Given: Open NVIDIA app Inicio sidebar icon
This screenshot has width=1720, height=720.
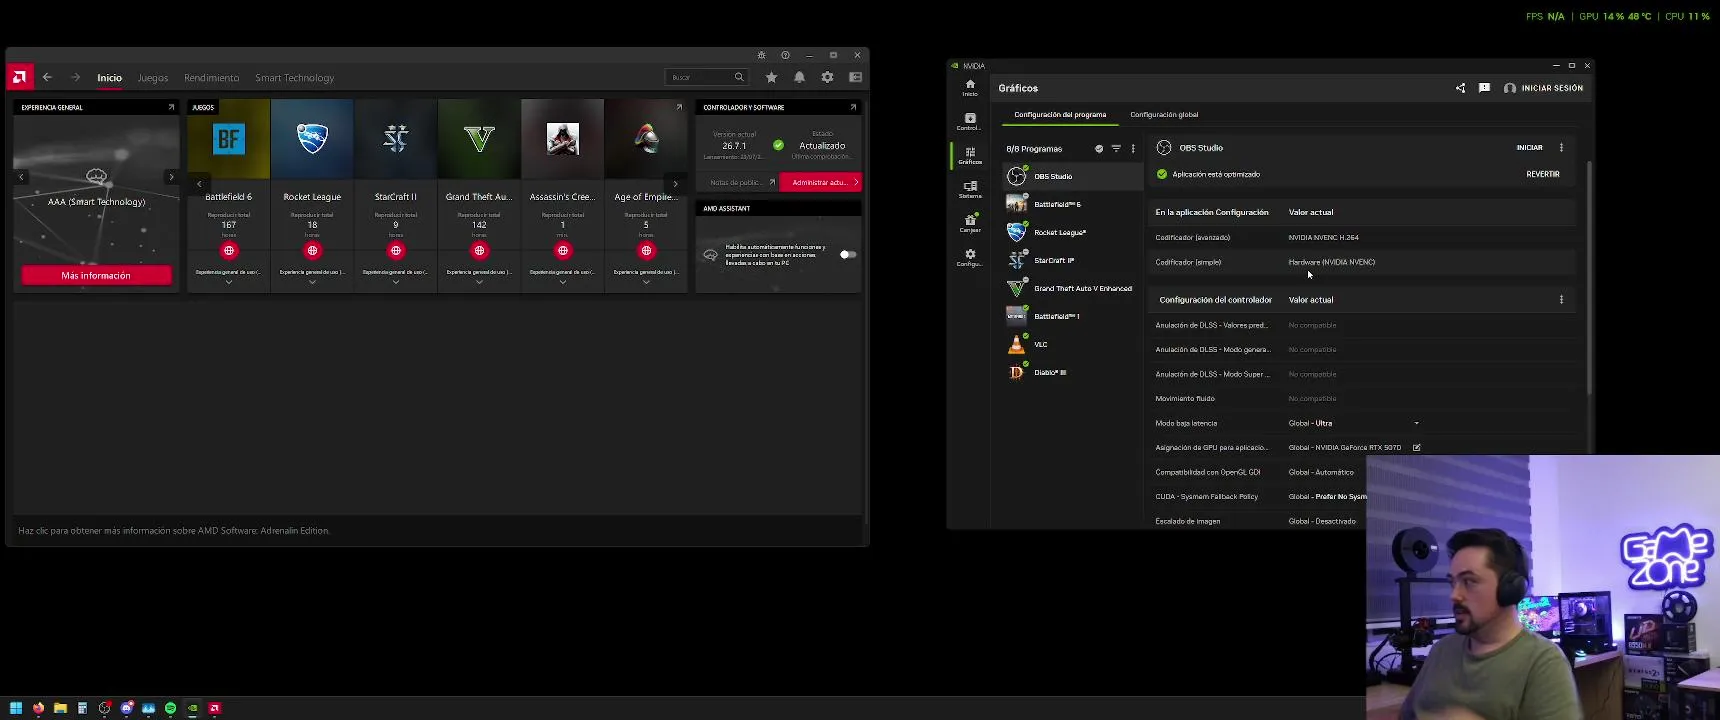Looking at the screenshot, I should 969,88.
